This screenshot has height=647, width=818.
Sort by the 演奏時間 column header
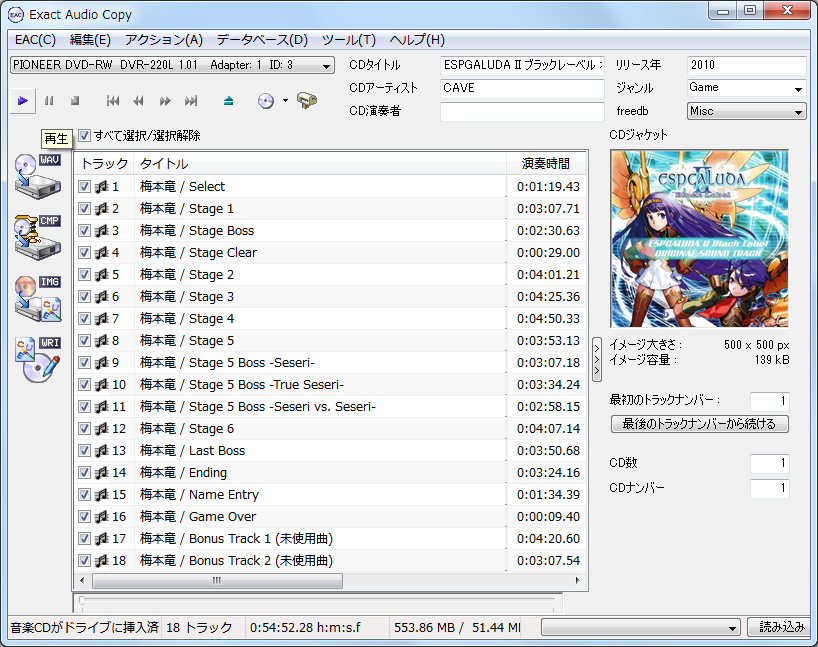pyautogui.click(x=546, y=164)
